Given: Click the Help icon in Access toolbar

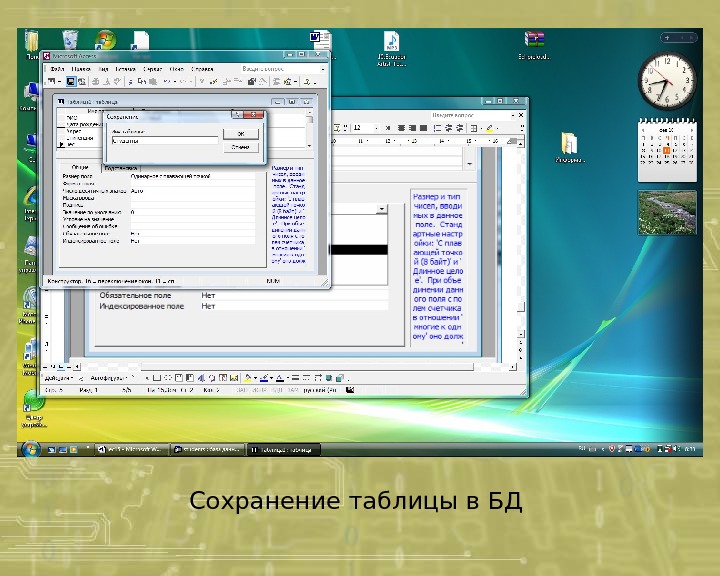Looking at the screenshot, I should click(307, 82).
